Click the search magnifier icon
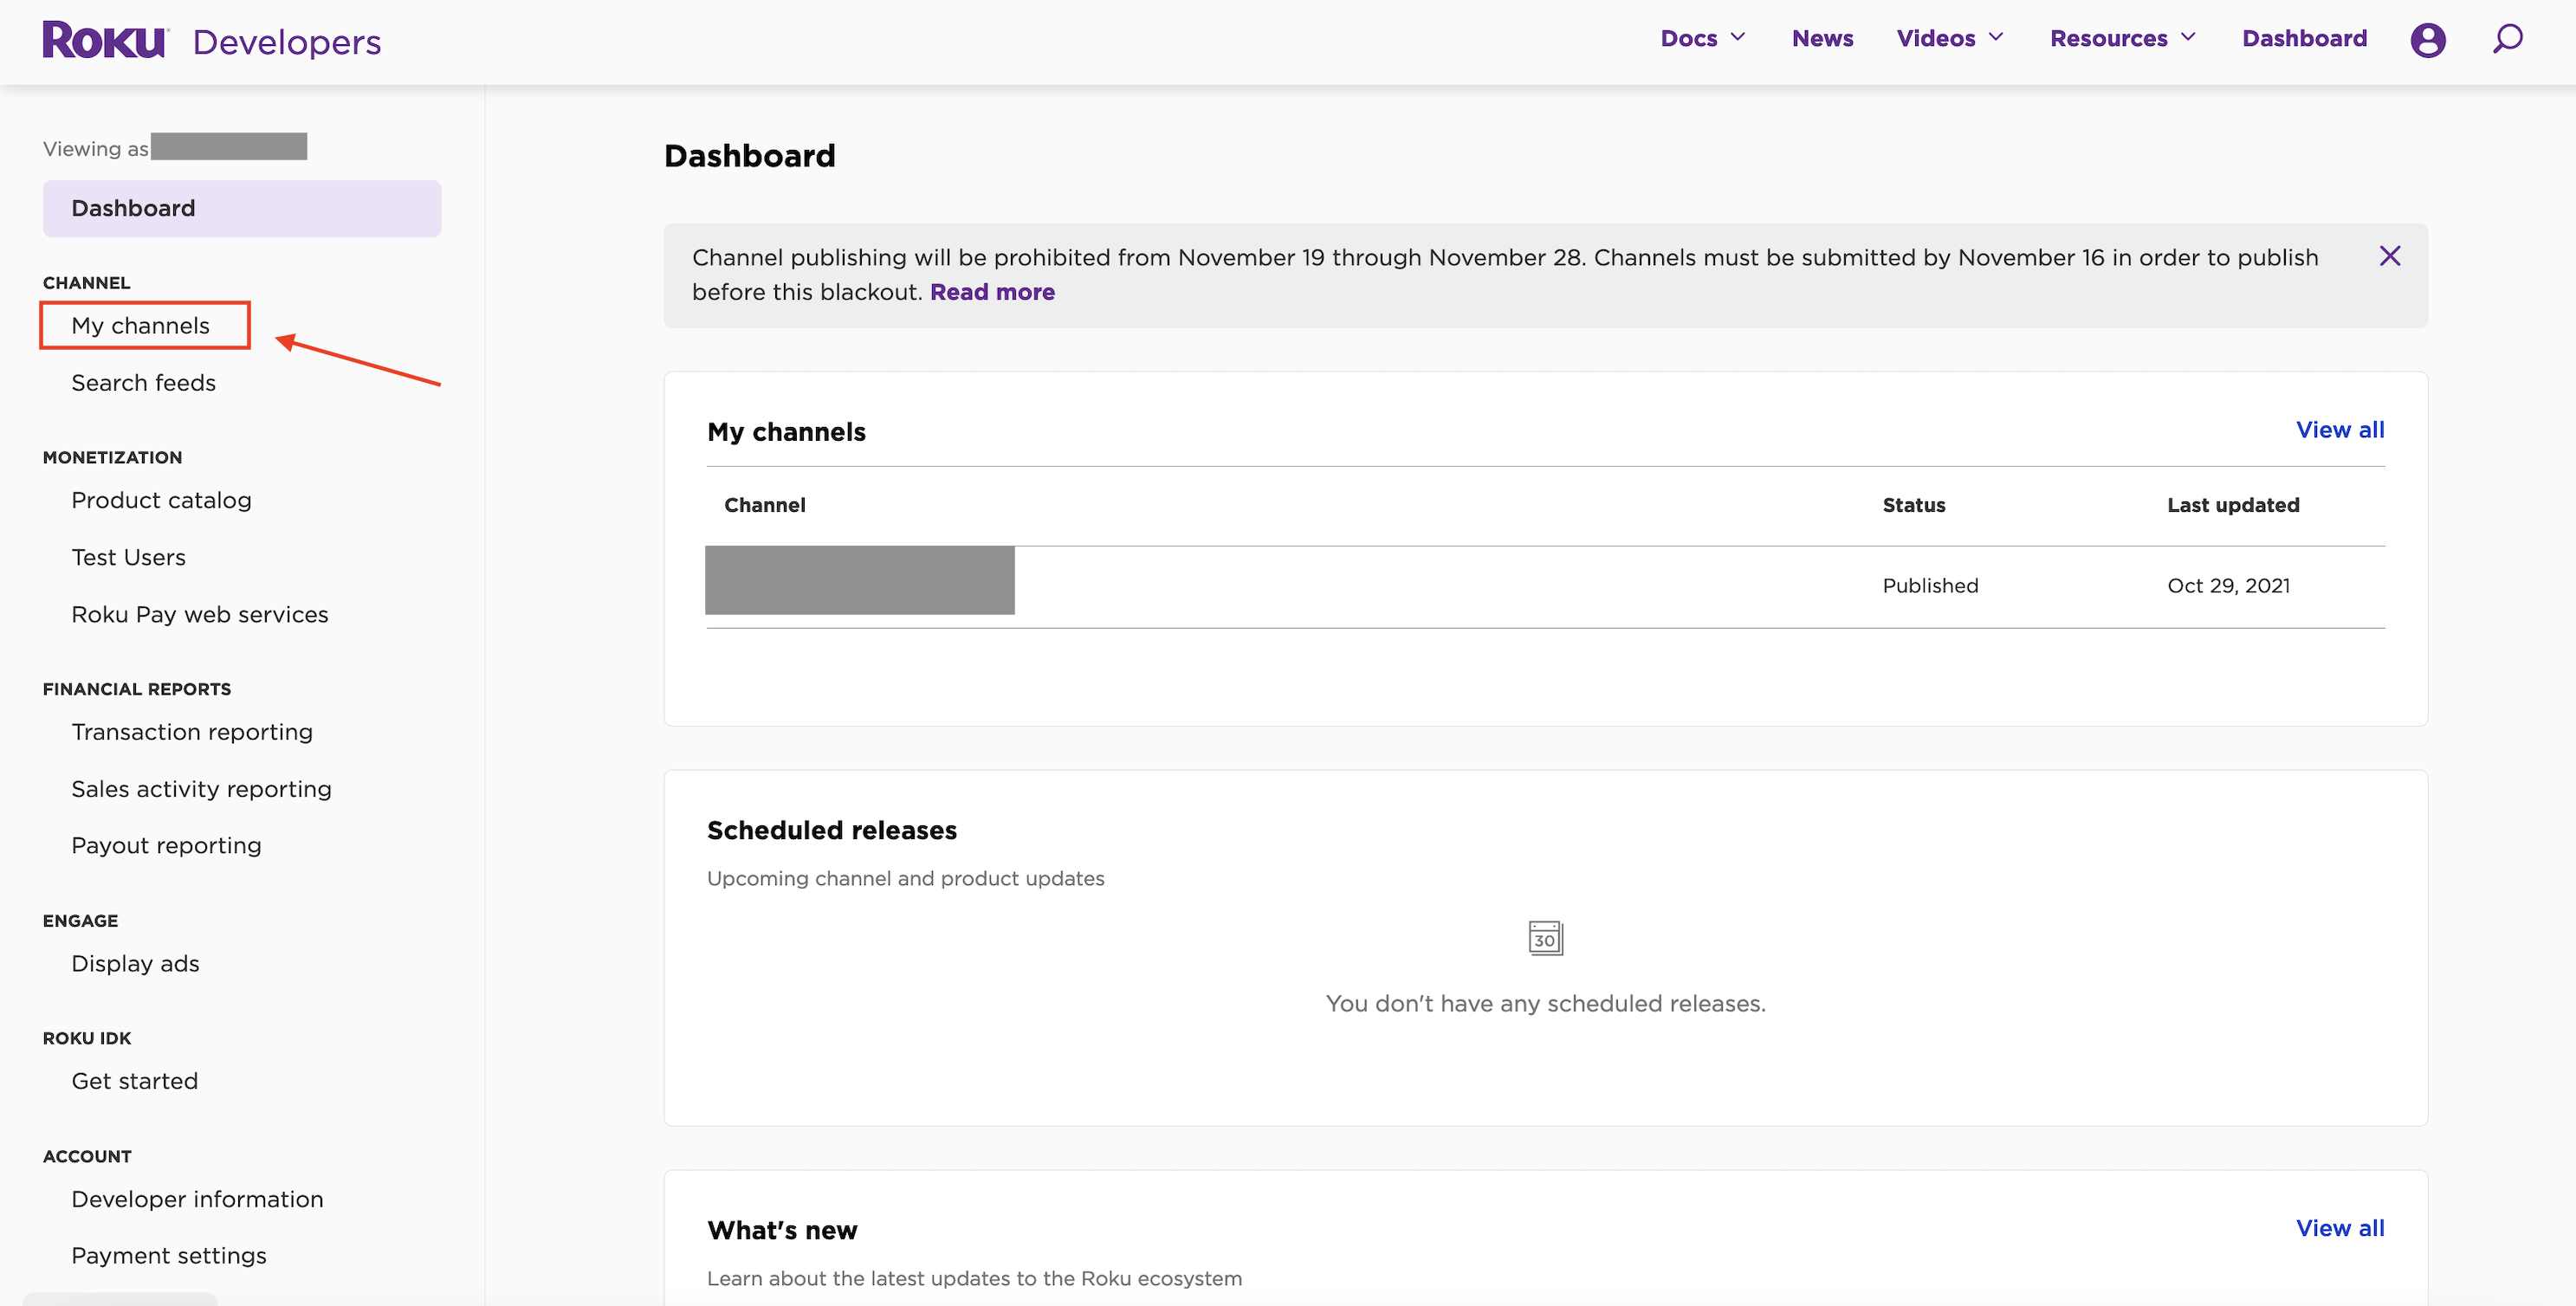 pos(2507,39)
